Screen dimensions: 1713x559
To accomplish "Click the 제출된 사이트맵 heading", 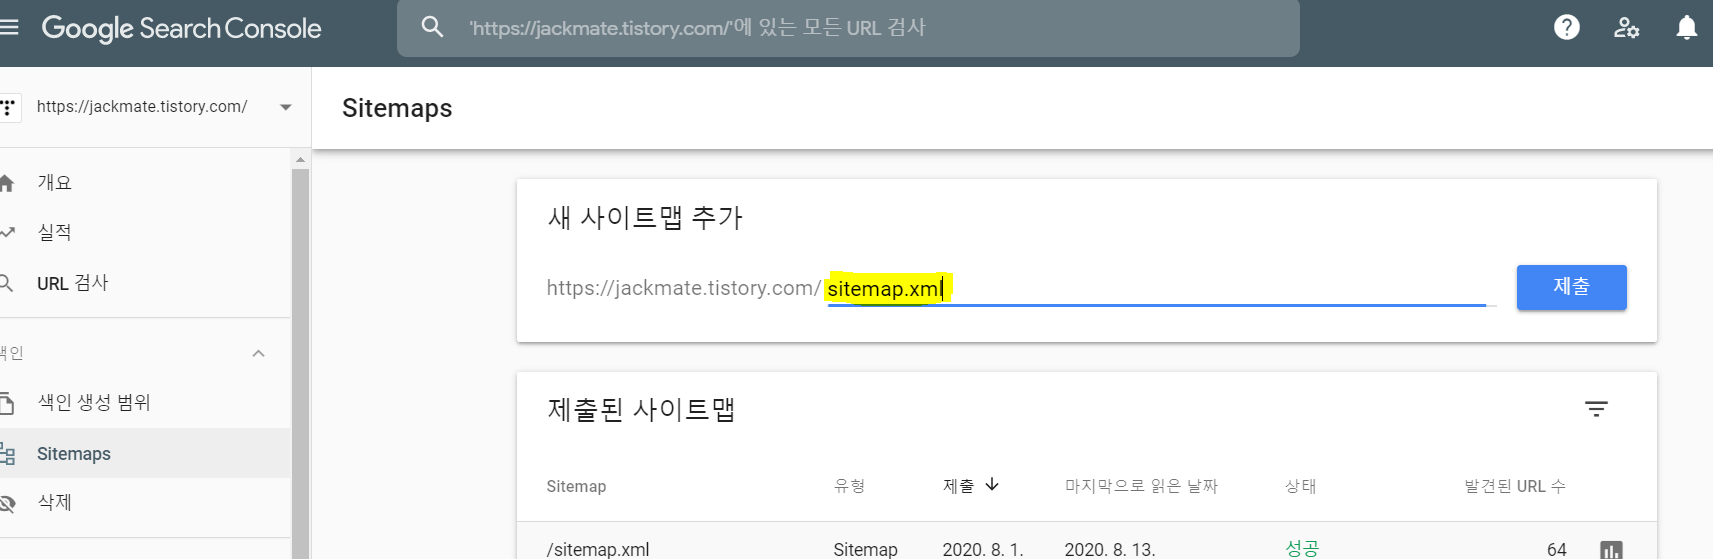I will click(x=641, y=409).
